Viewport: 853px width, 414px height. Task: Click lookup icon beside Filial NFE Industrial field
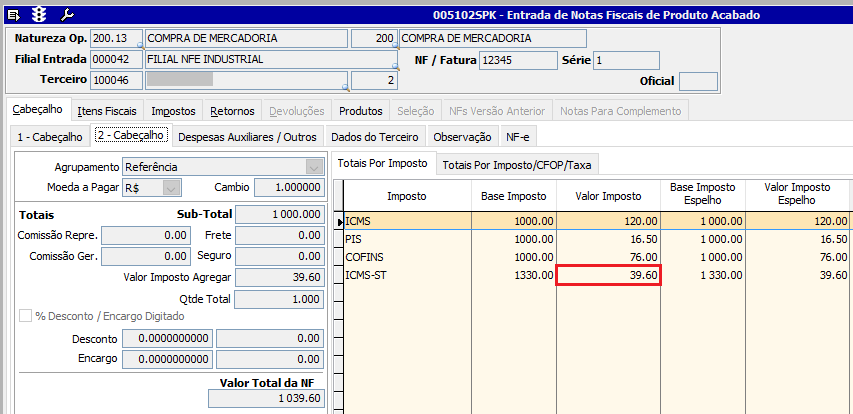click(397, 66)
